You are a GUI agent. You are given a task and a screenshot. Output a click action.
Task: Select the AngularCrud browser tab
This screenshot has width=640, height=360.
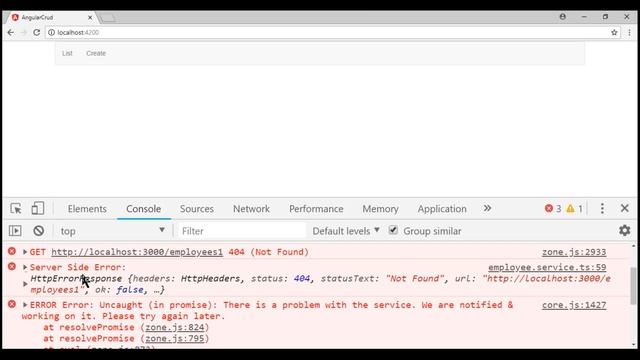tap(52, 18)
